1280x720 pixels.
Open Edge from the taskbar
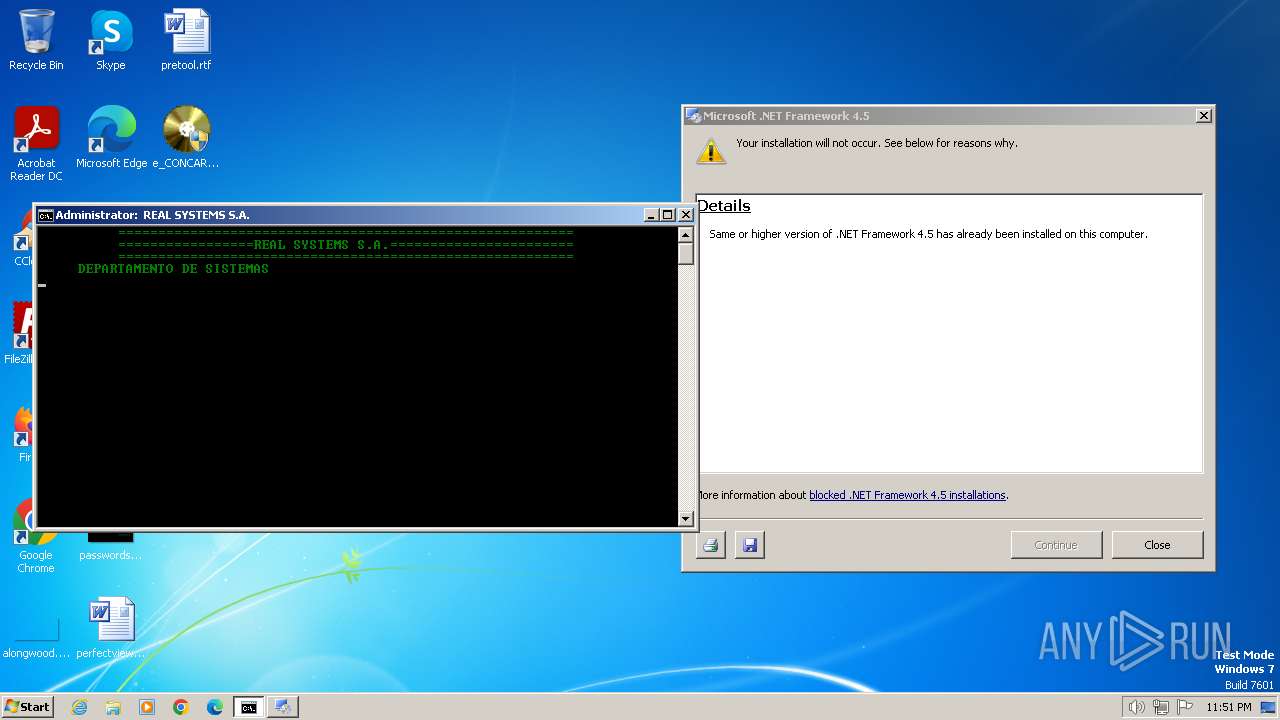pyautogui.click(x=215, y=707)
